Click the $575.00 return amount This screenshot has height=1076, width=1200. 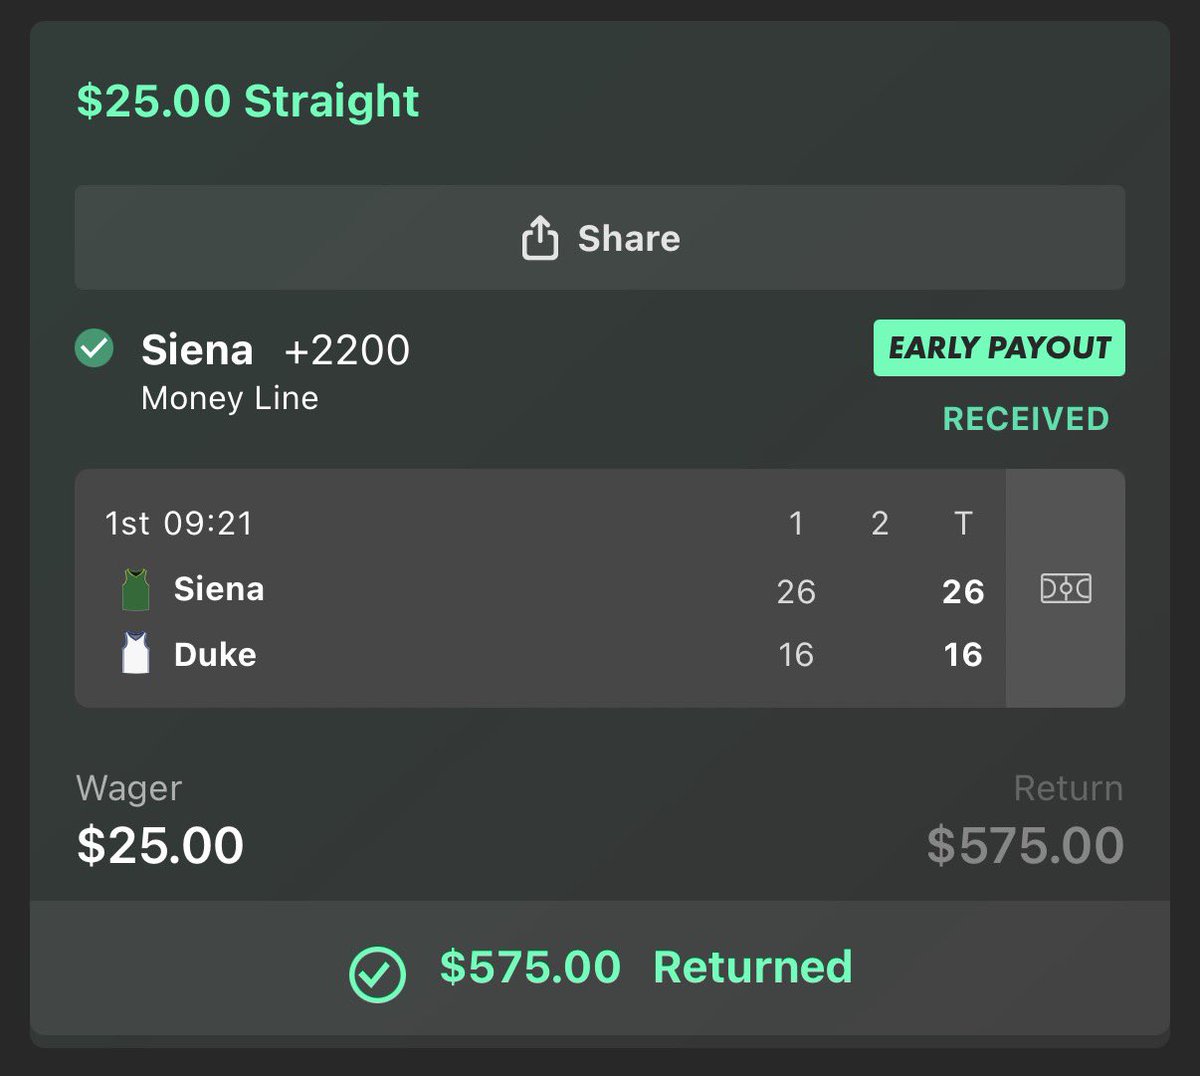(x=1025, y=845)
